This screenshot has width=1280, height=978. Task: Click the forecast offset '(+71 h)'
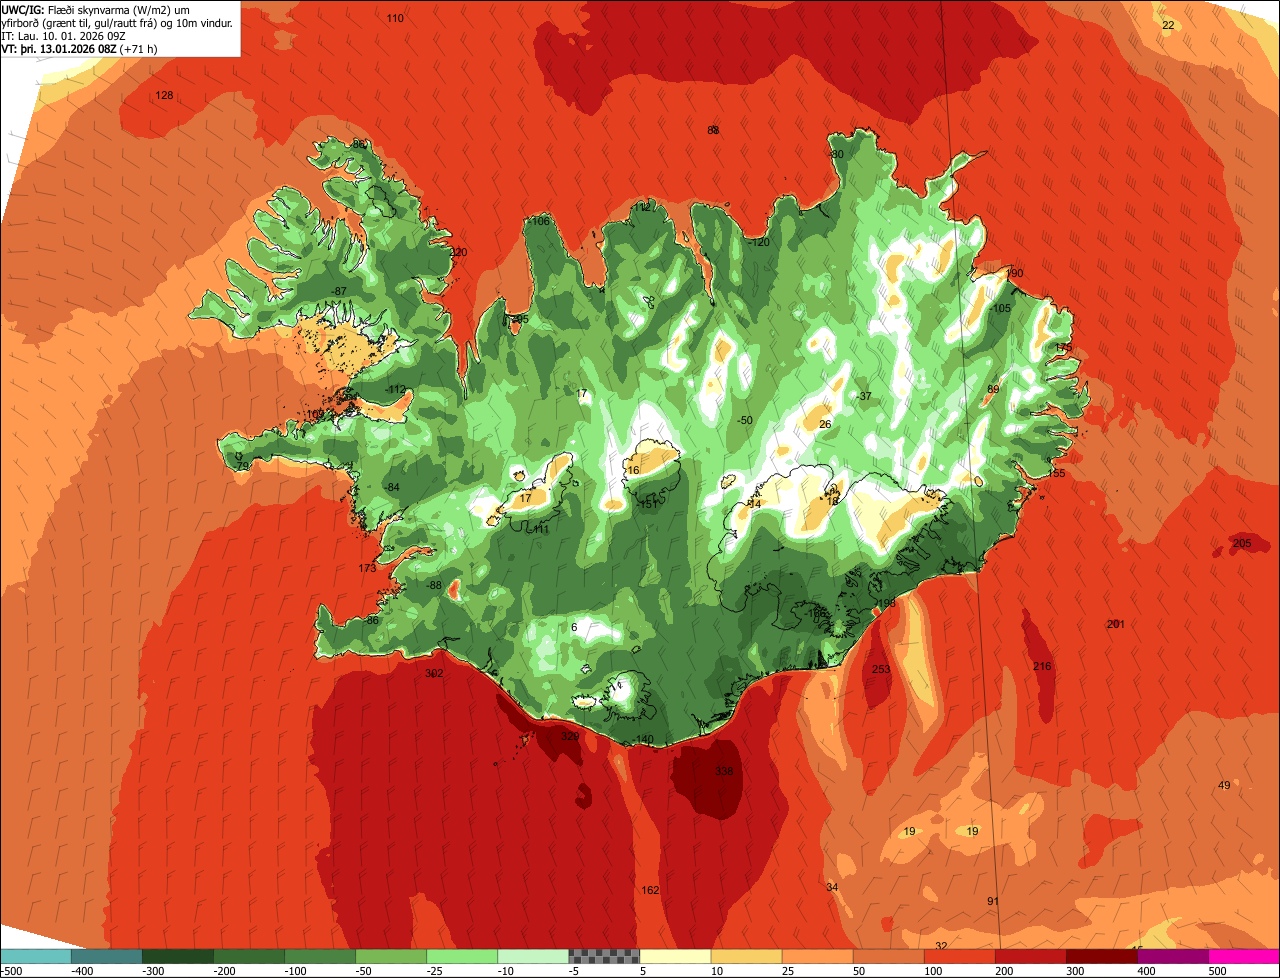[139, 48]
